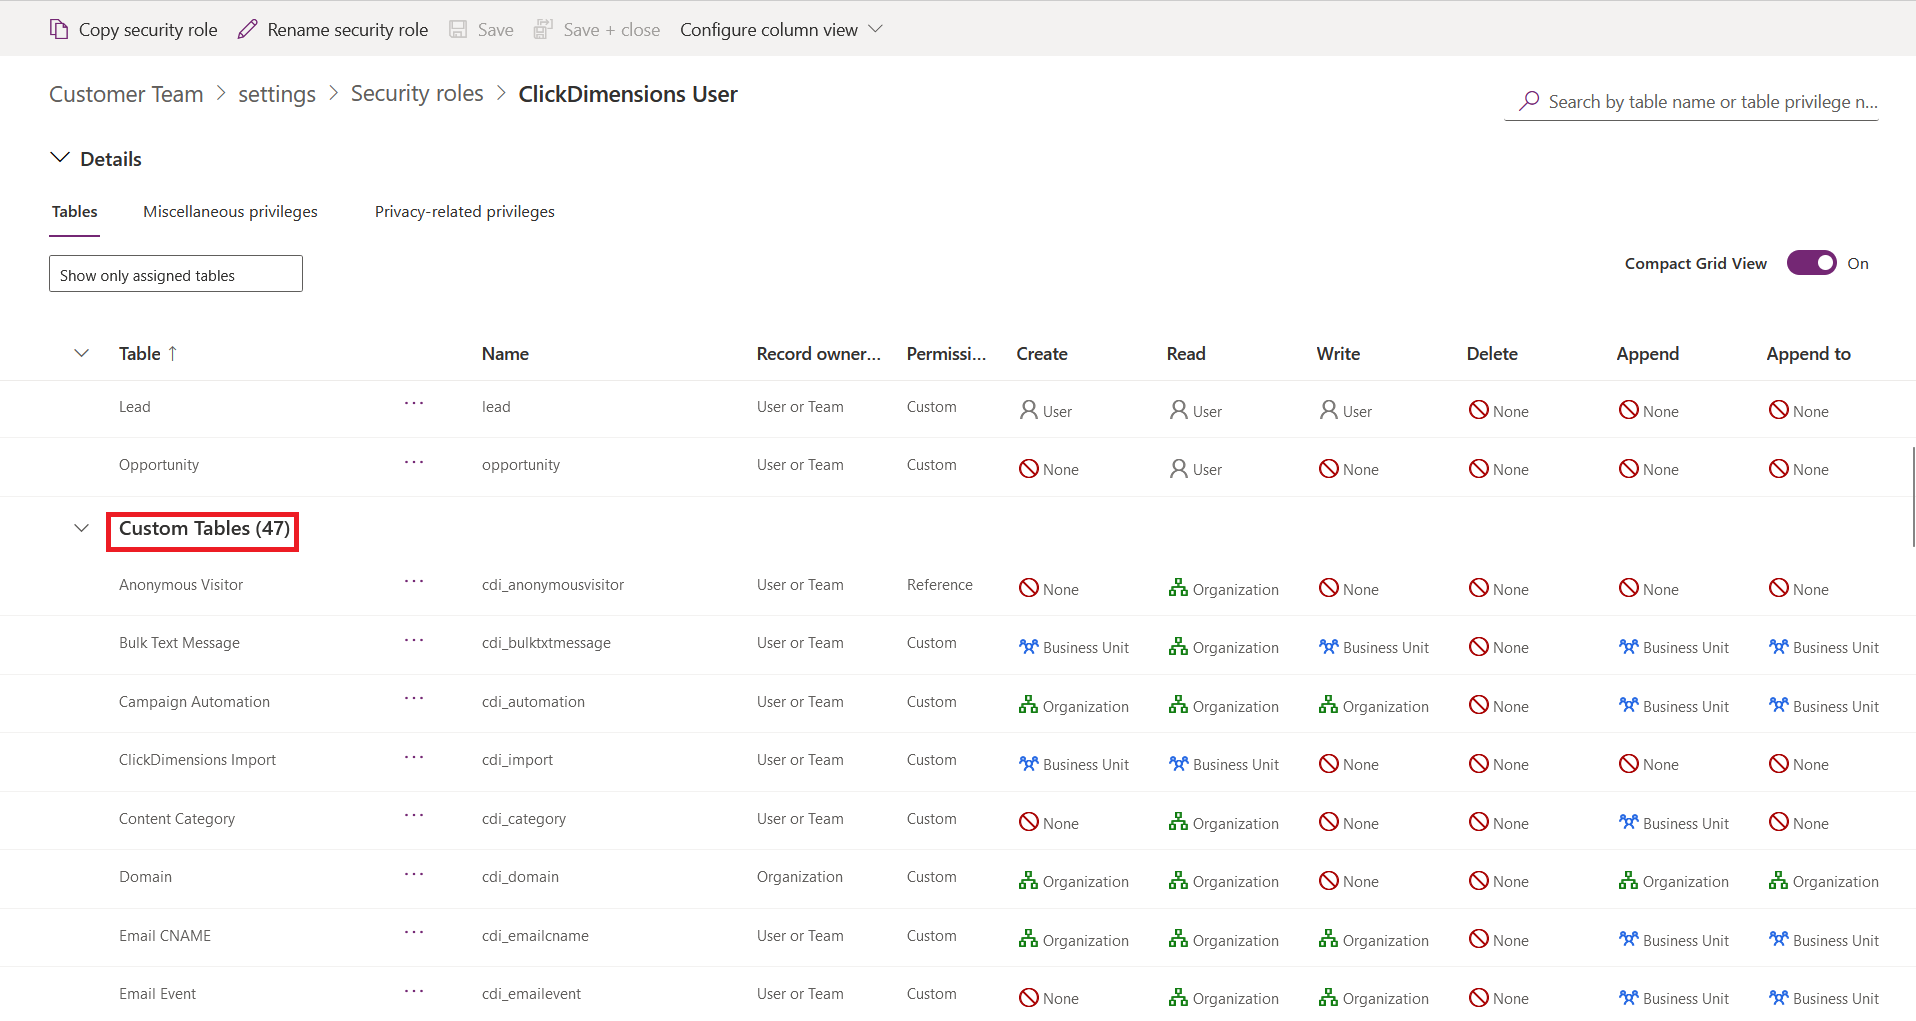
Task: Open more options for Email Event row
Action: pyautogui.click(x=414, y=991)
